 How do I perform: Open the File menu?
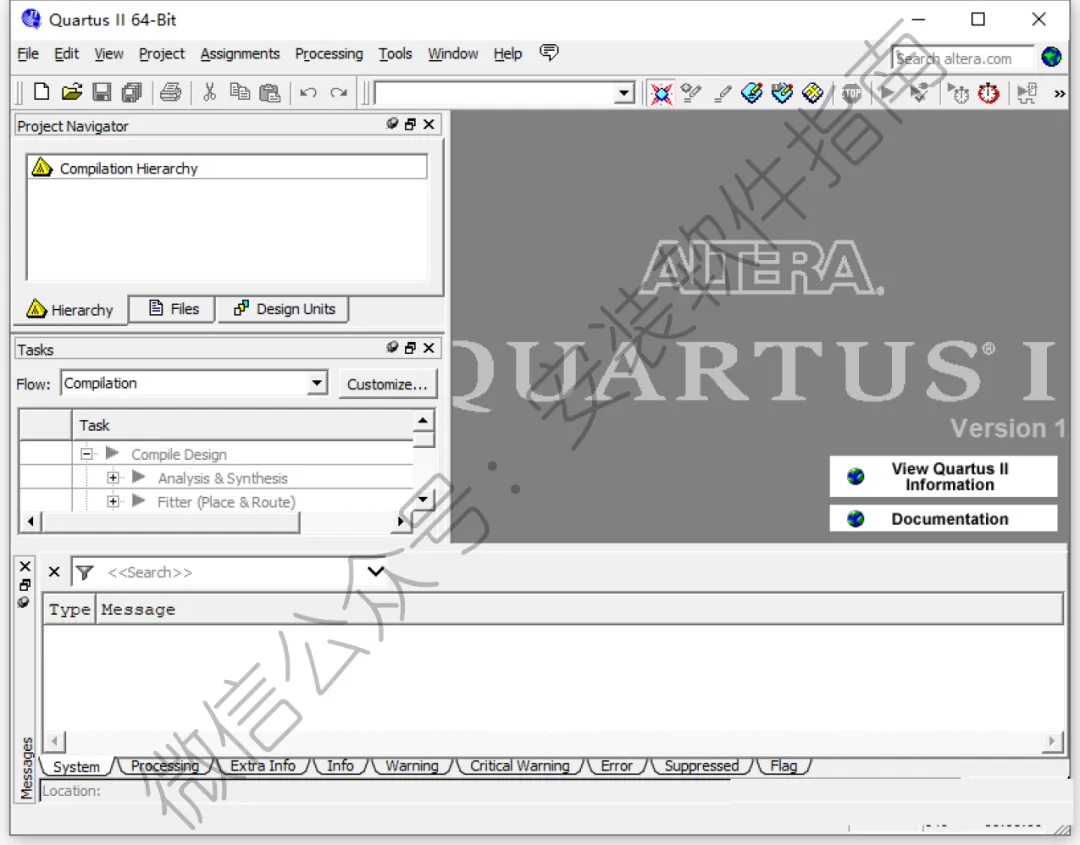click(28, 54)
